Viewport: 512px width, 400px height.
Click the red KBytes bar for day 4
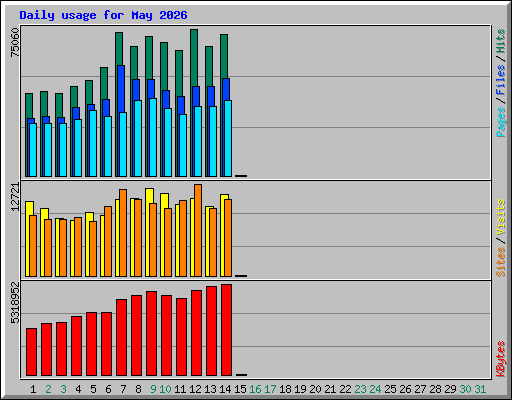pos(76,346)
